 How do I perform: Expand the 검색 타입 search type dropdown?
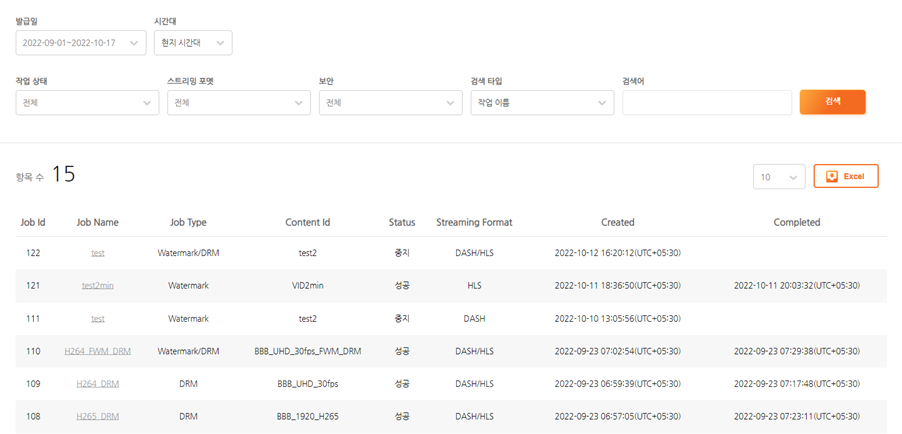tap(542, 103)
